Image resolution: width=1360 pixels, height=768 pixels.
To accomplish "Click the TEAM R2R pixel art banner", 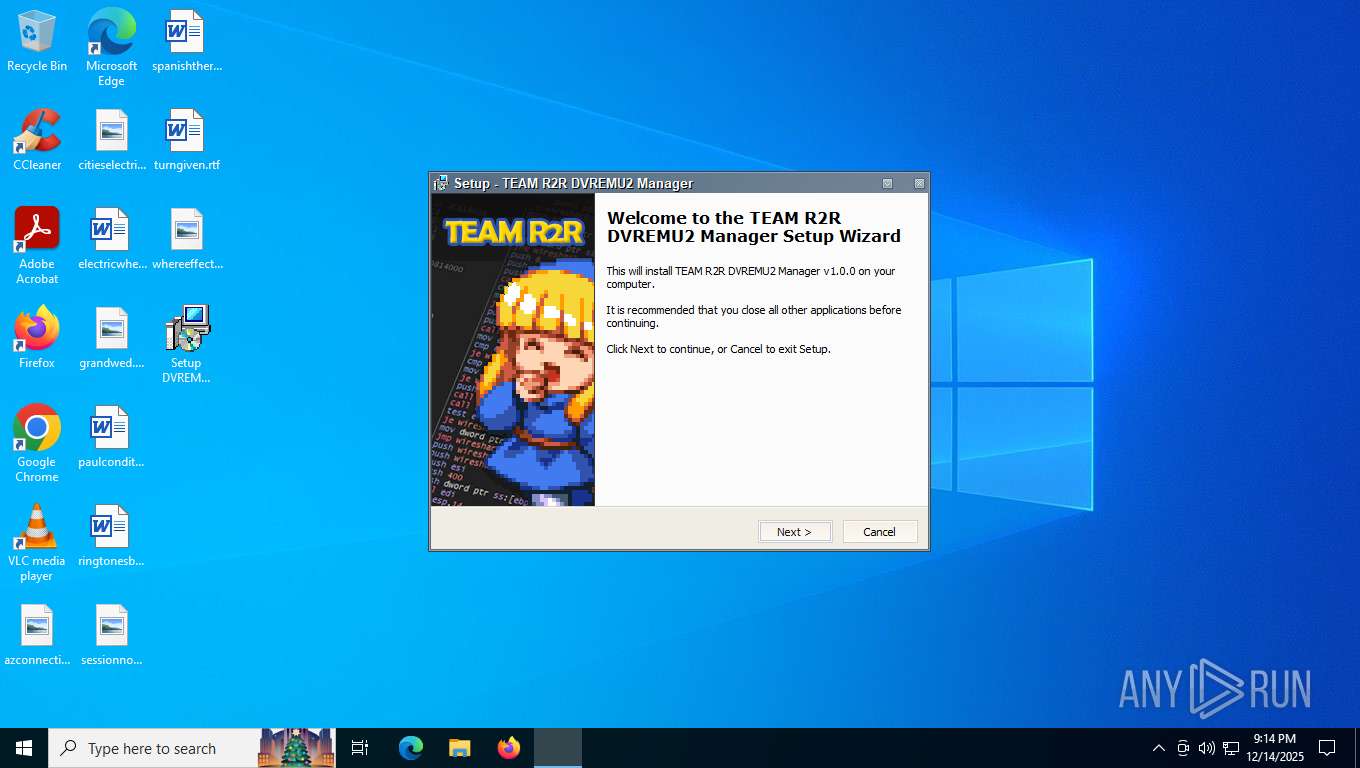I will (513, 349).
